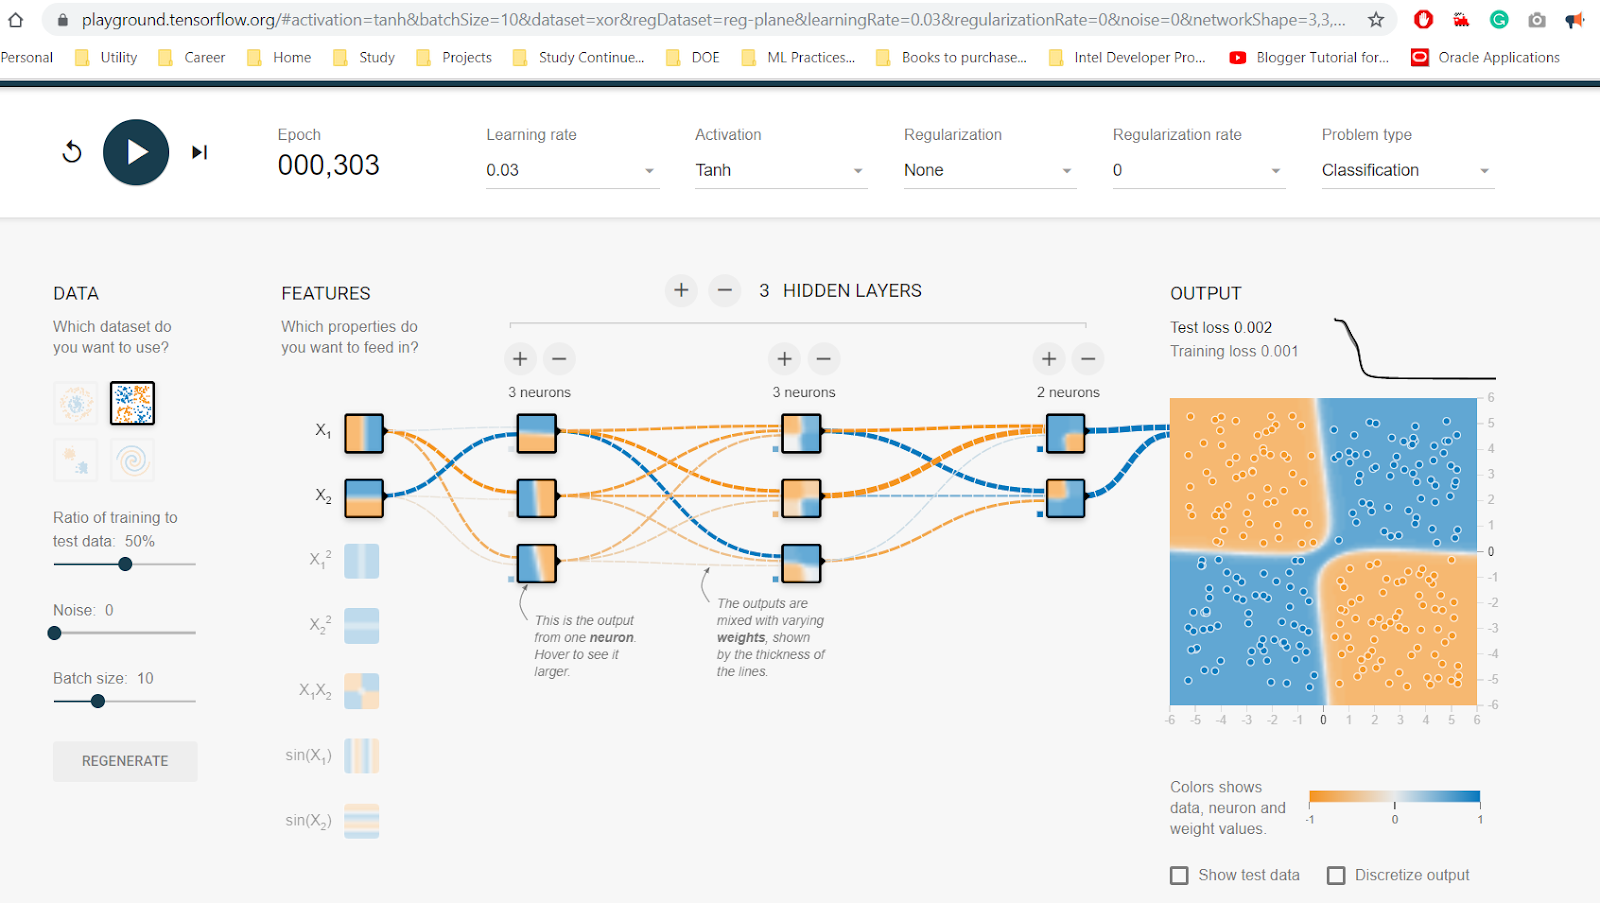
Task: Step forward one epoch
Action: (x=198, y=152)
